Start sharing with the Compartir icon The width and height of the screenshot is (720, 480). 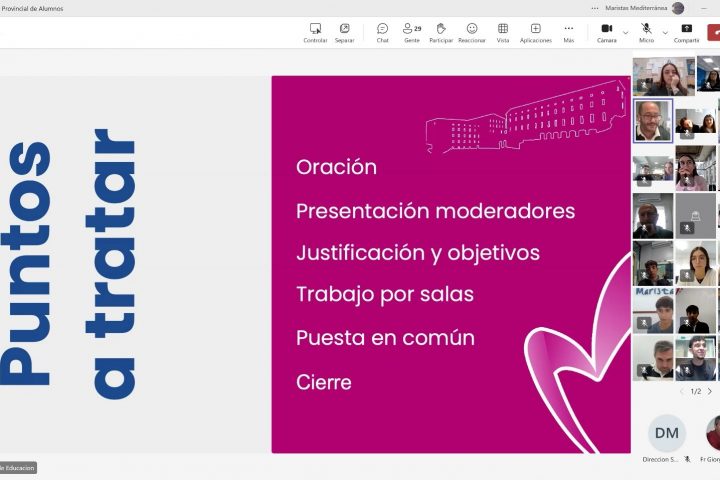click(x=686, y=29)
